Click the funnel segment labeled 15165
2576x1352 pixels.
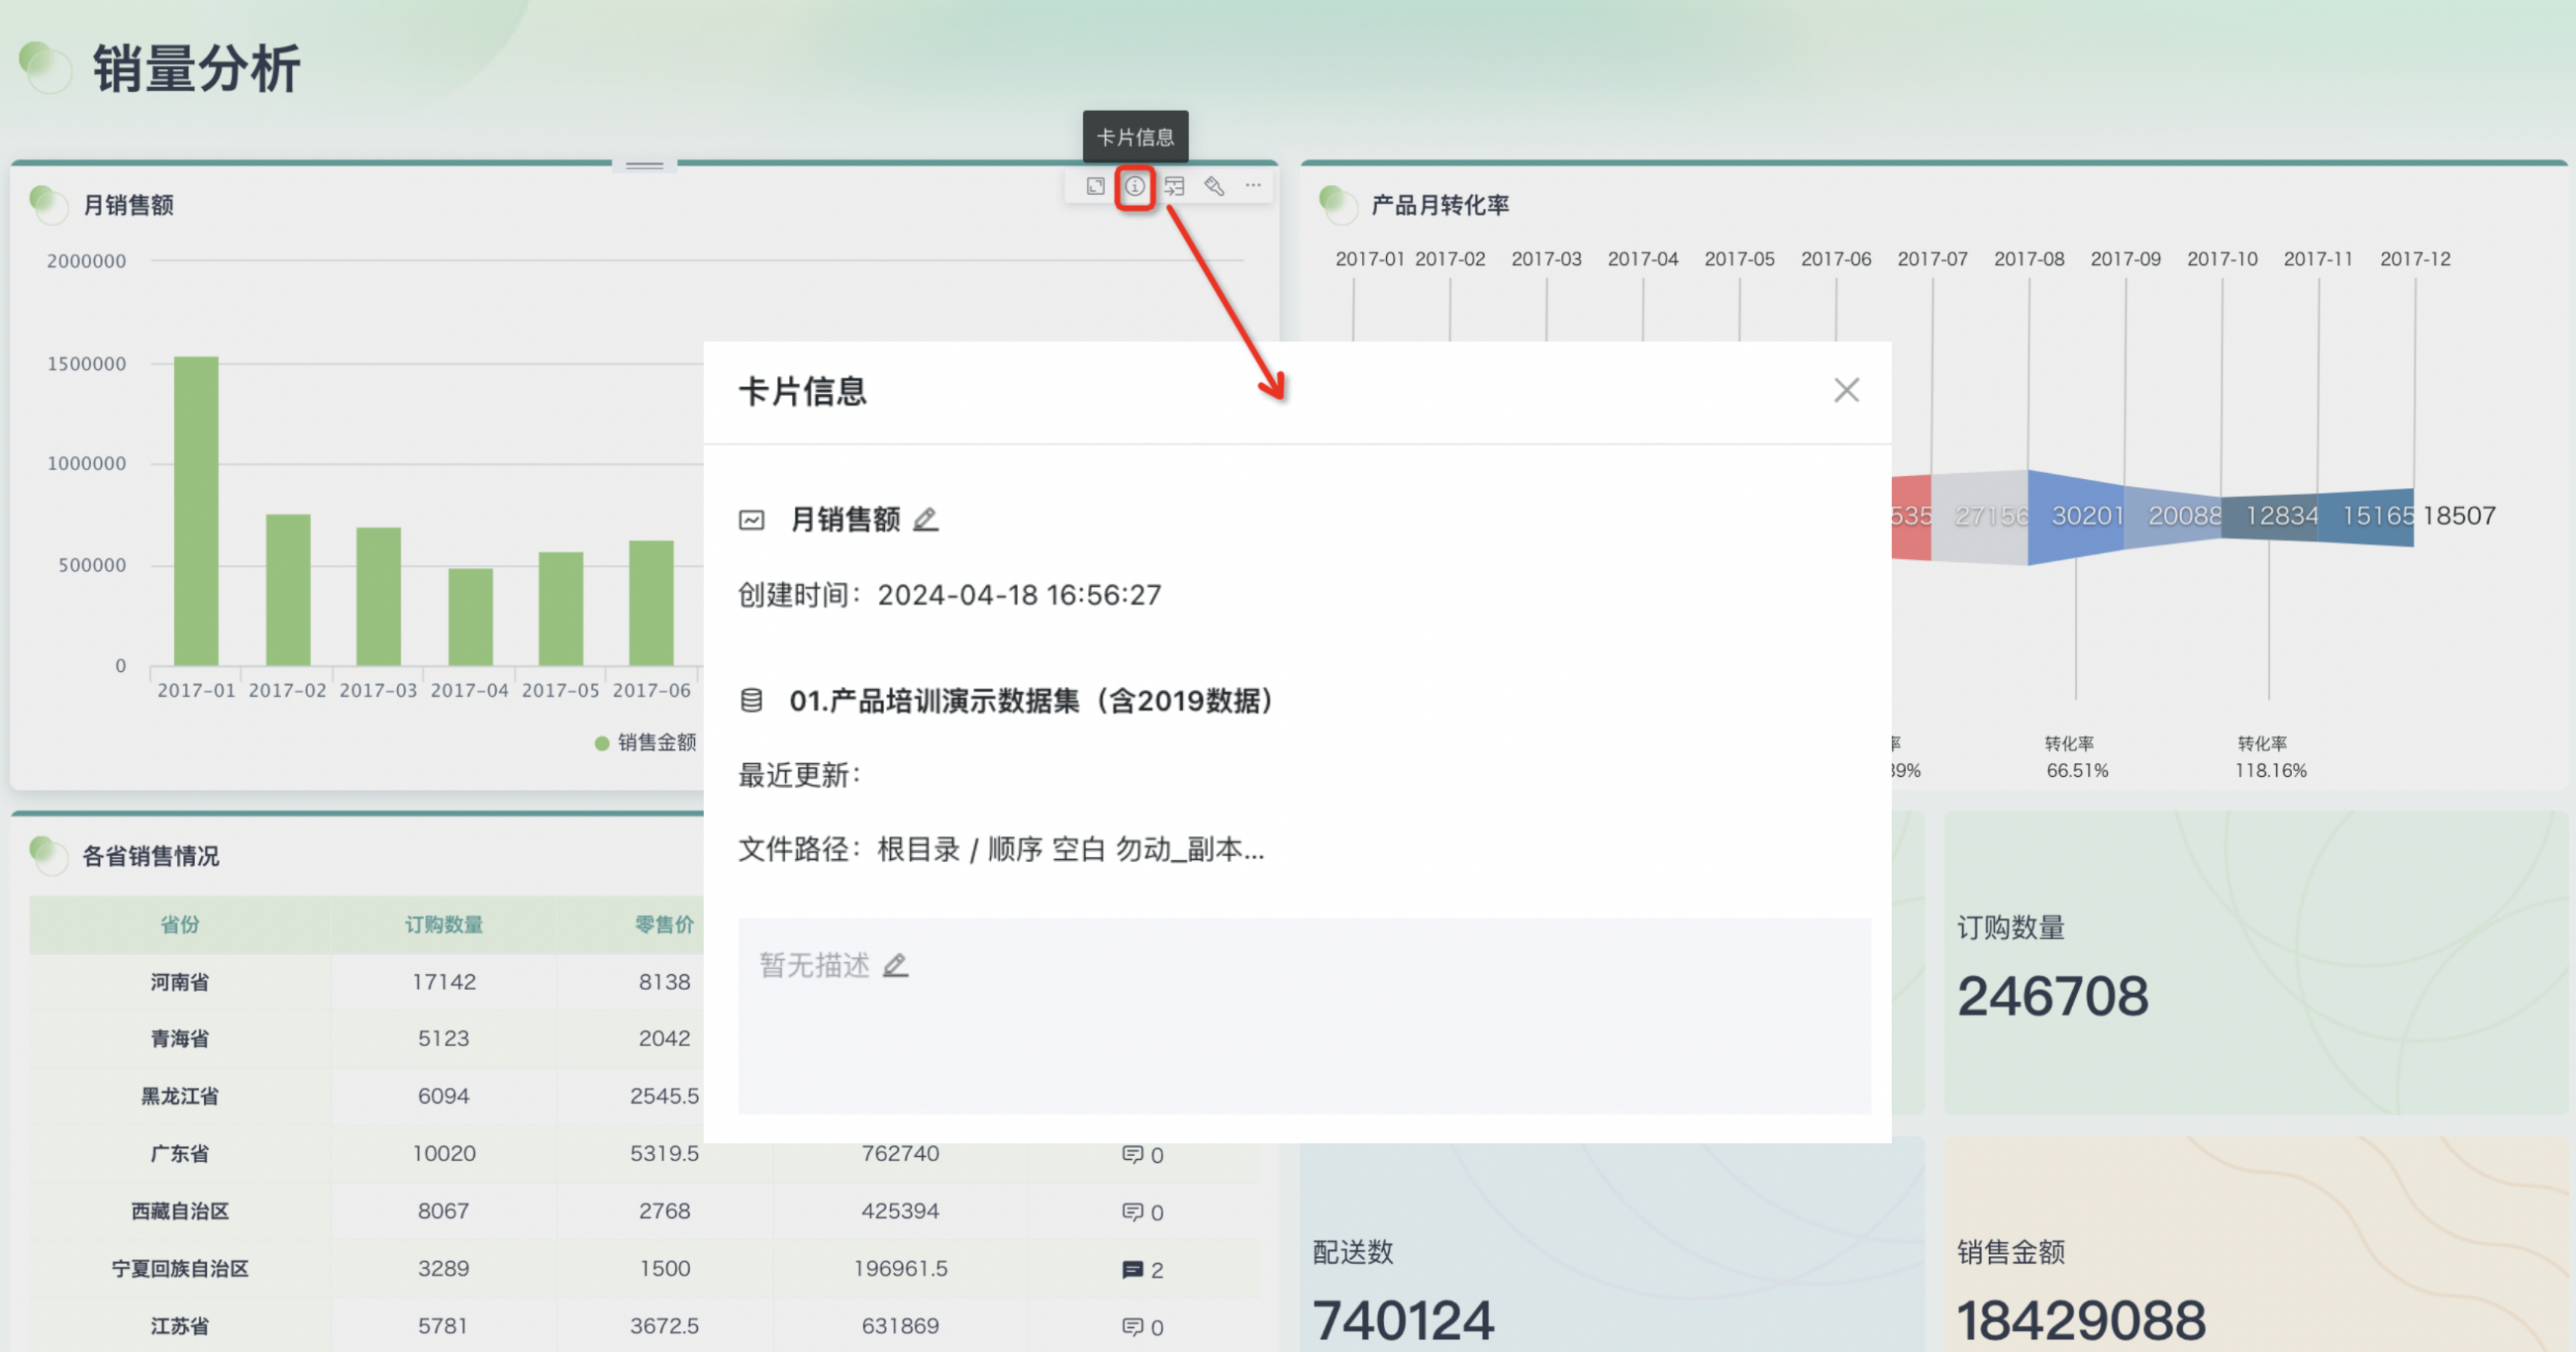[2366, 516]
